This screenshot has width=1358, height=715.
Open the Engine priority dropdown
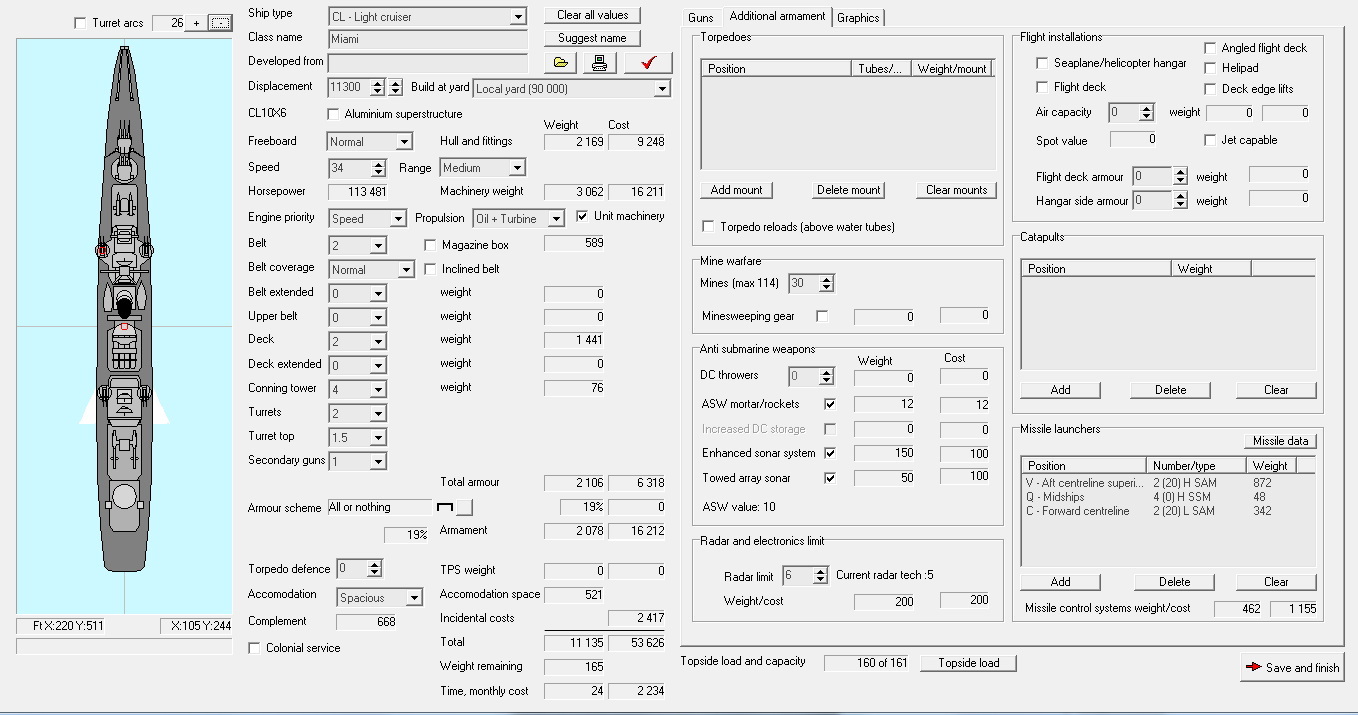pyautogui.click(x=397, y=219)
